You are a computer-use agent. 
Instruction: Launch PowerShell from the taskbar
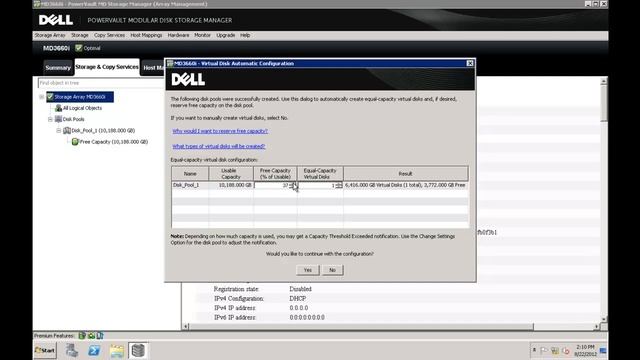[x=94, y=350]
